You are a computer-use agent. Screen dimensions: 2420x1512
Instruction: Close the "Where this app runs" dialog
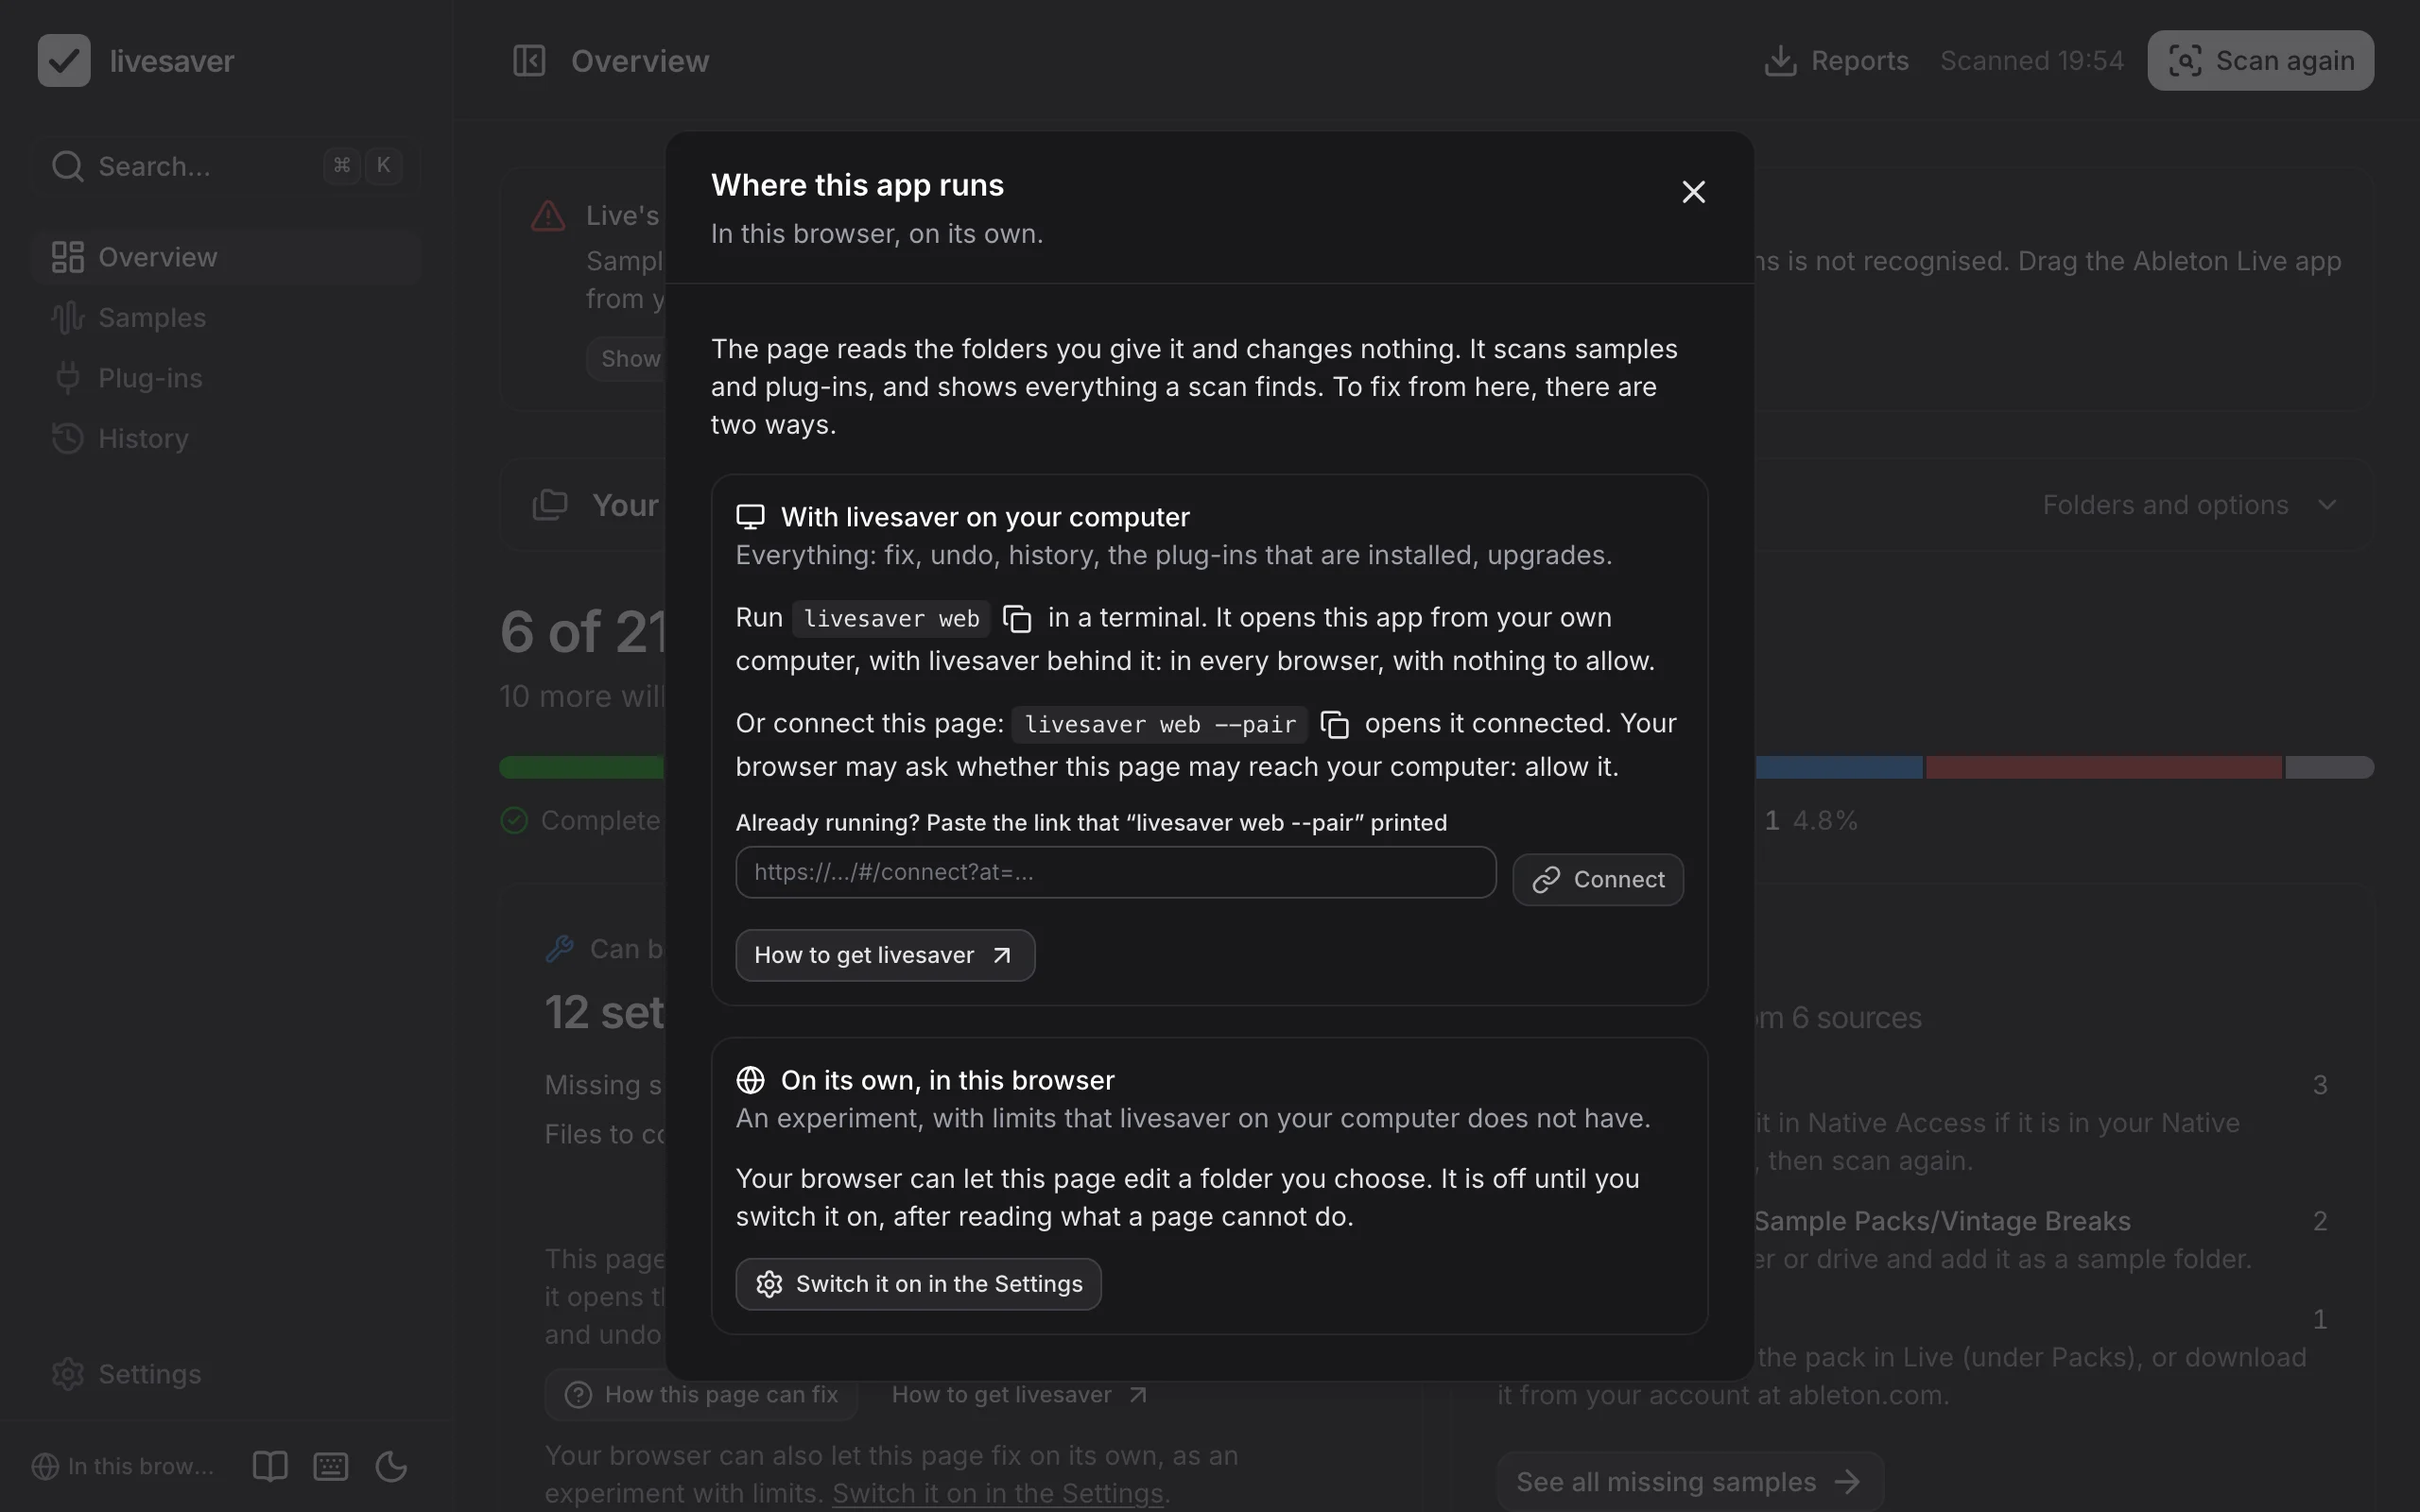pyautogui.click(x=1693, y=192)
